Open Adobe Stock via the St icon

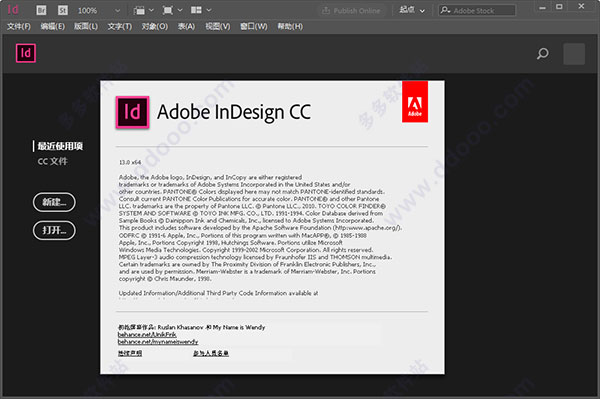pyautogui.click(x=63, y=10)
